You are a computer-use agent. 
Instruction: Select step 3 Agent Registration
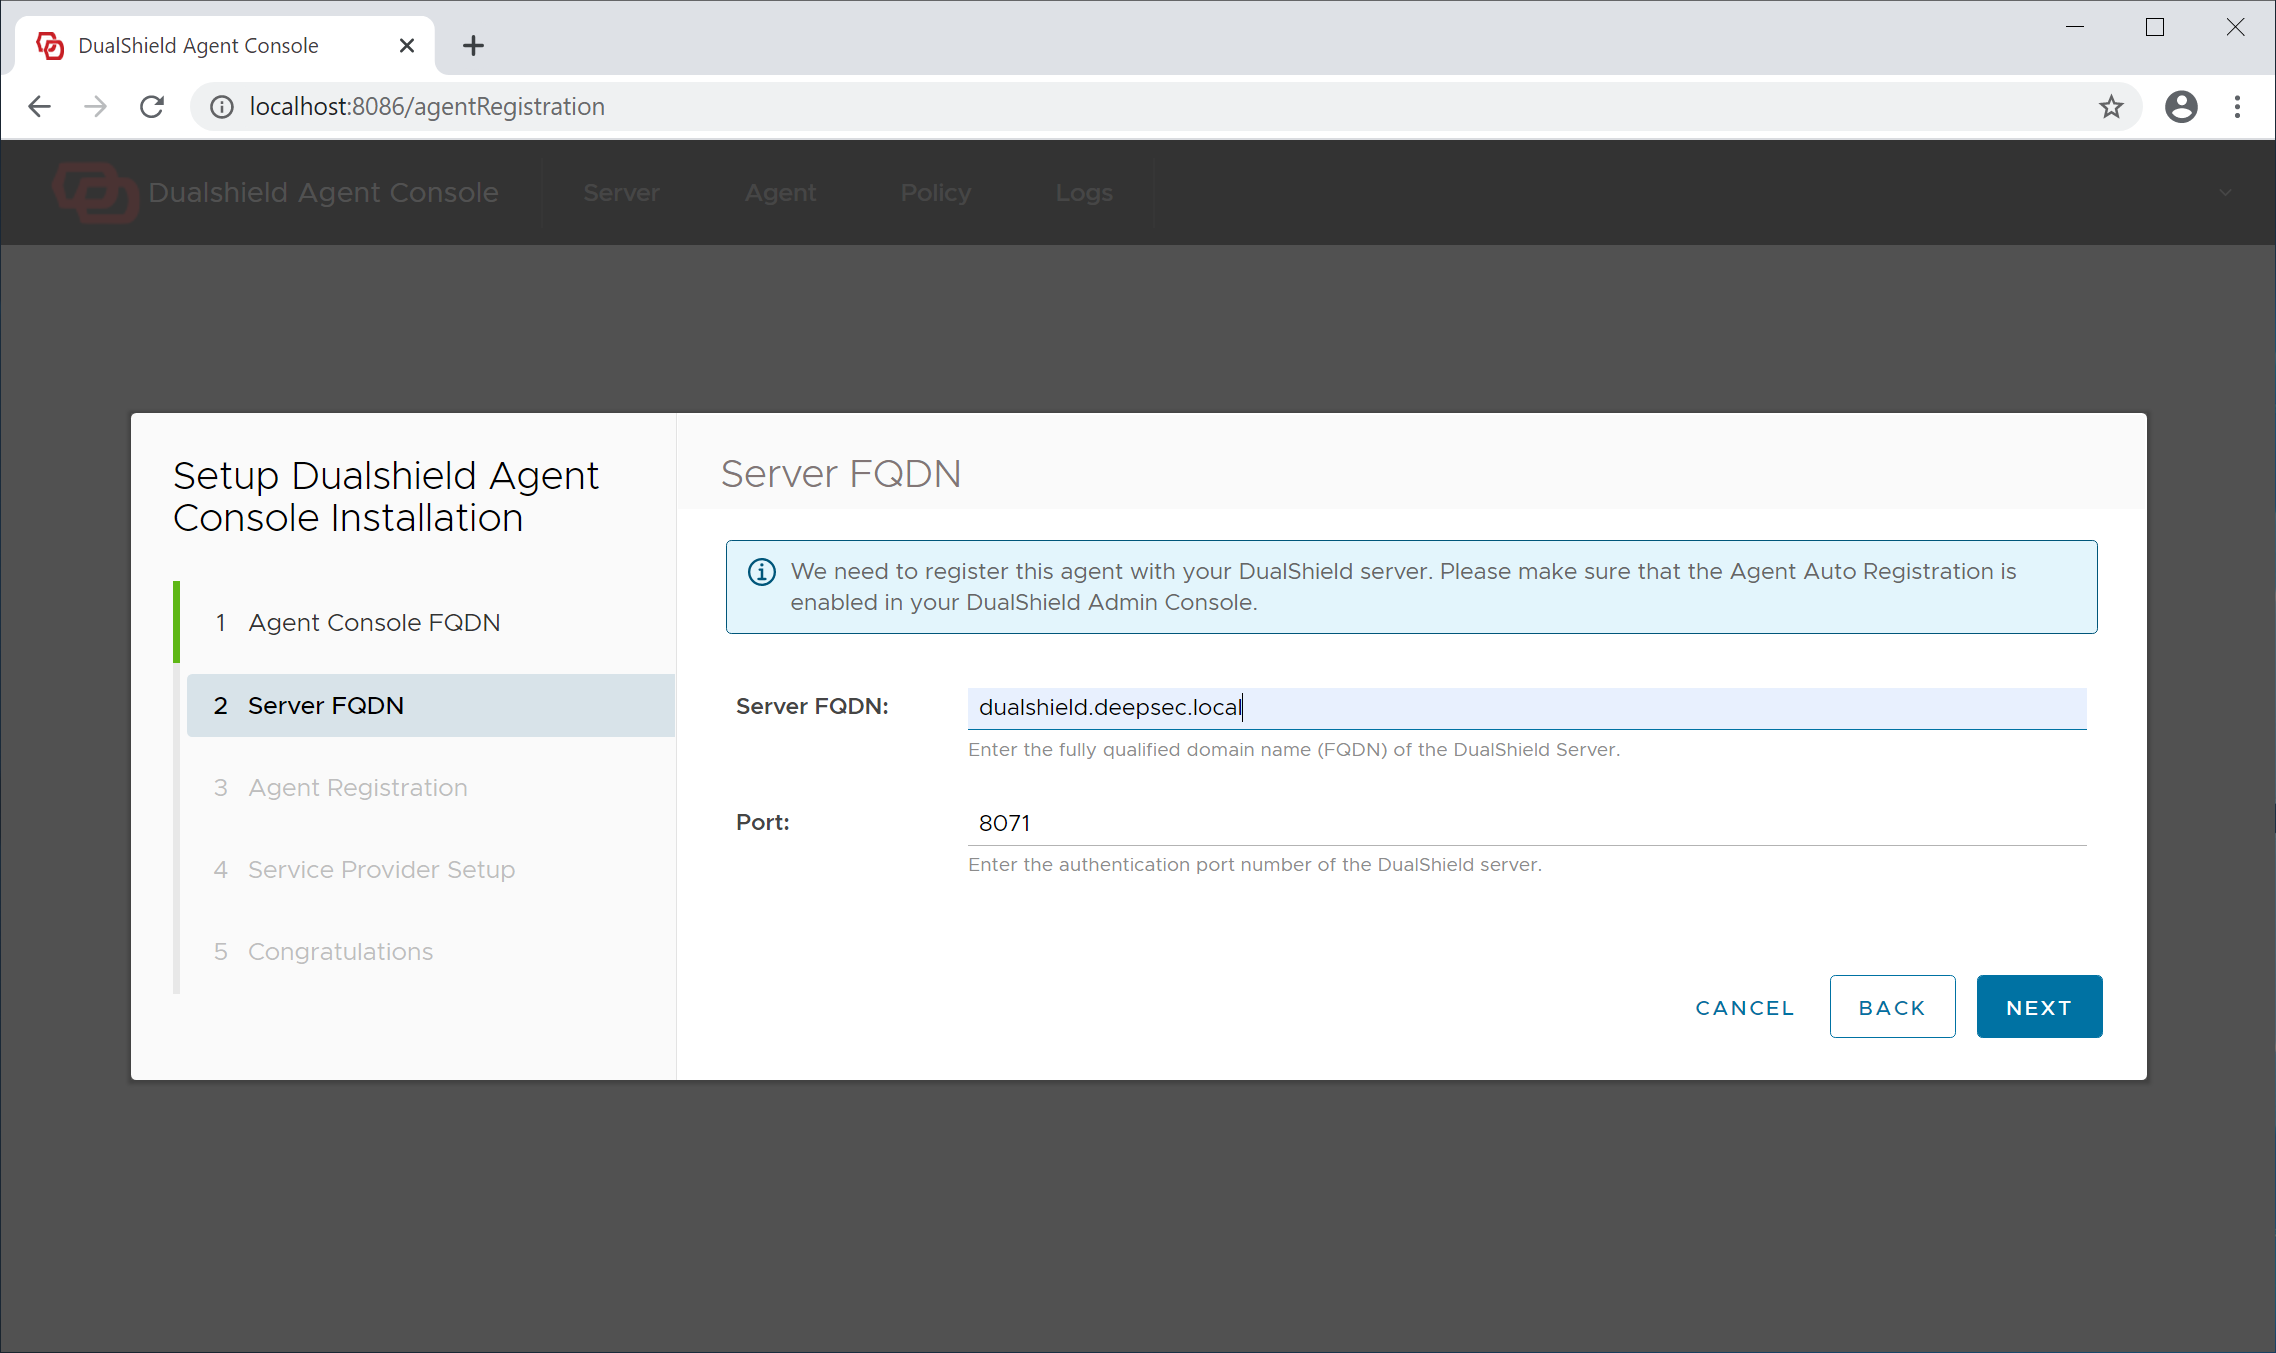[x=357, y=788]
